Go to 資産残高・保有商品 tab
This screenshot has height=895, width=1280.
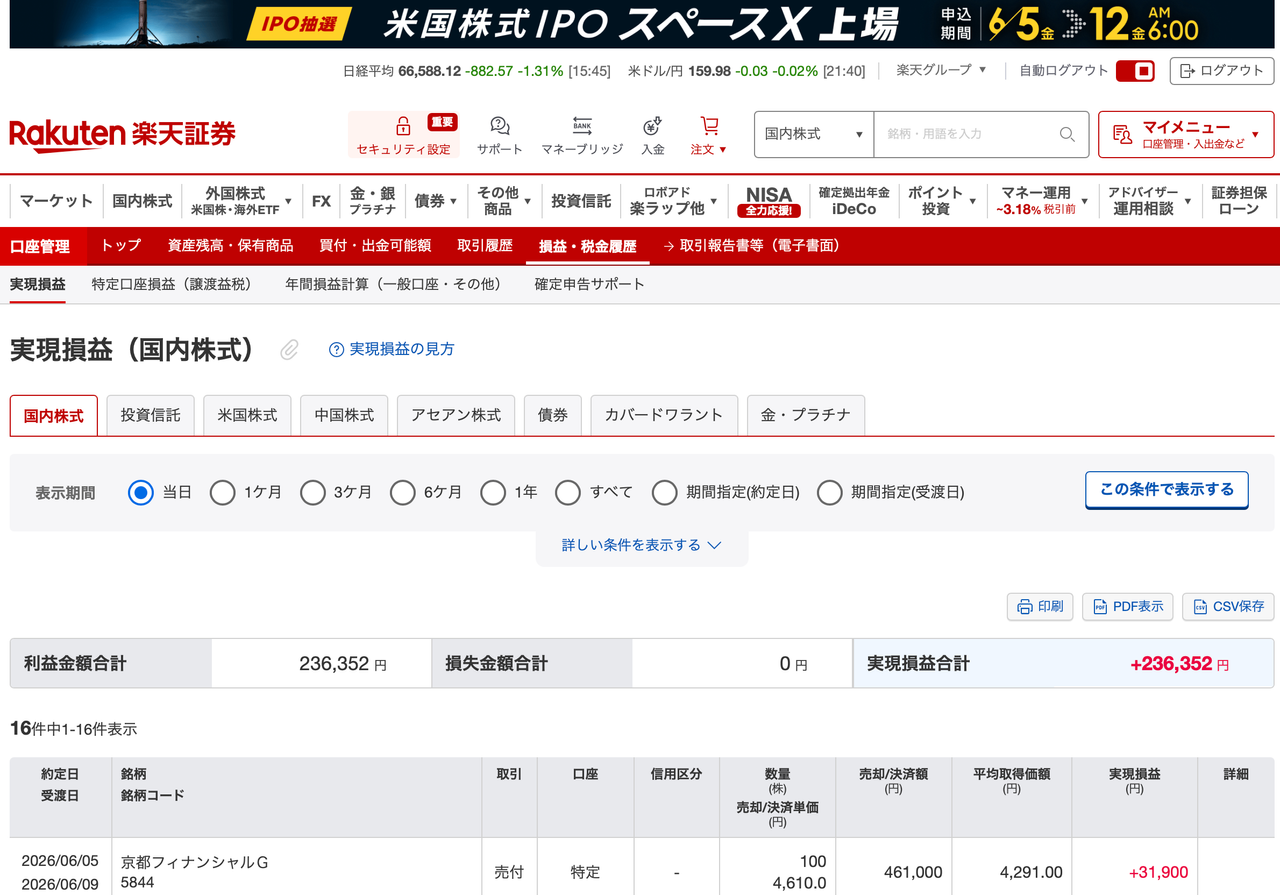point(231,246)
